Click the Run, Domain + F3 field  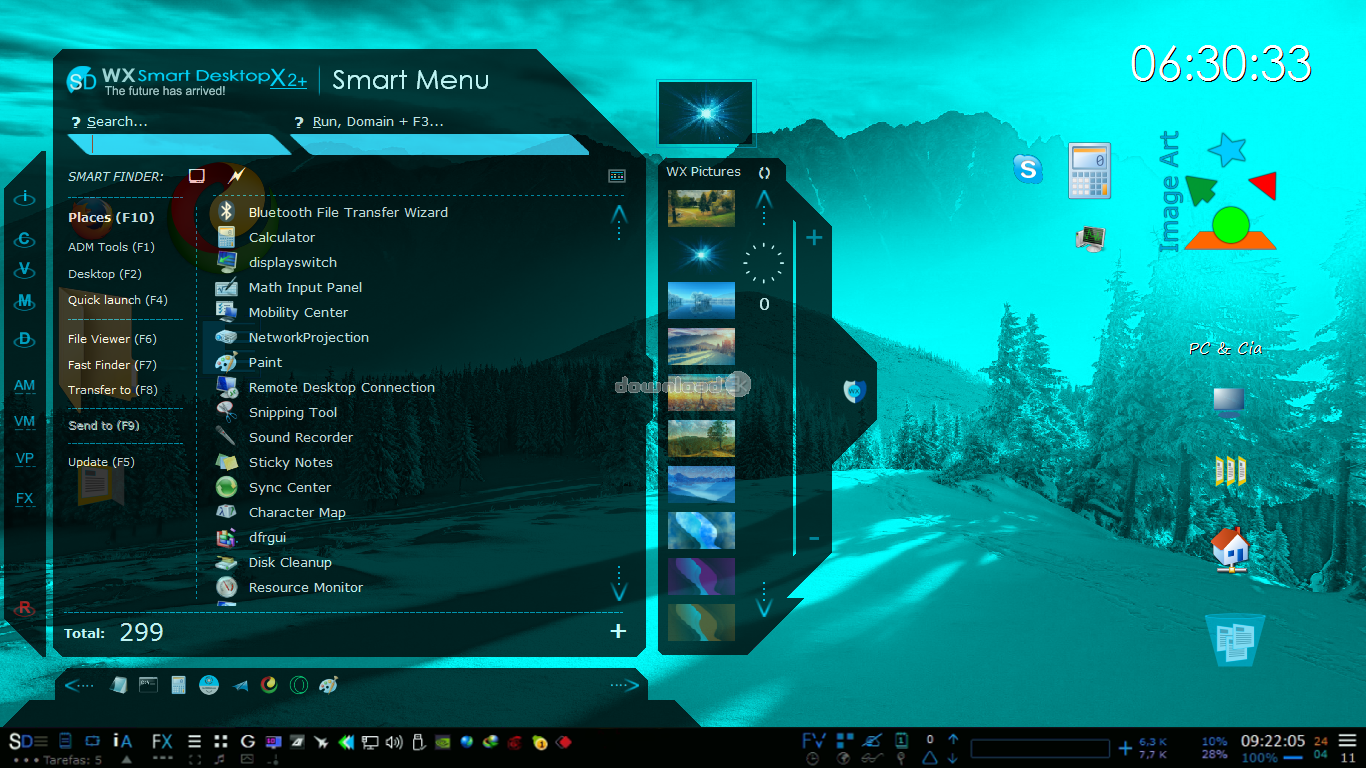coord(438,144)
